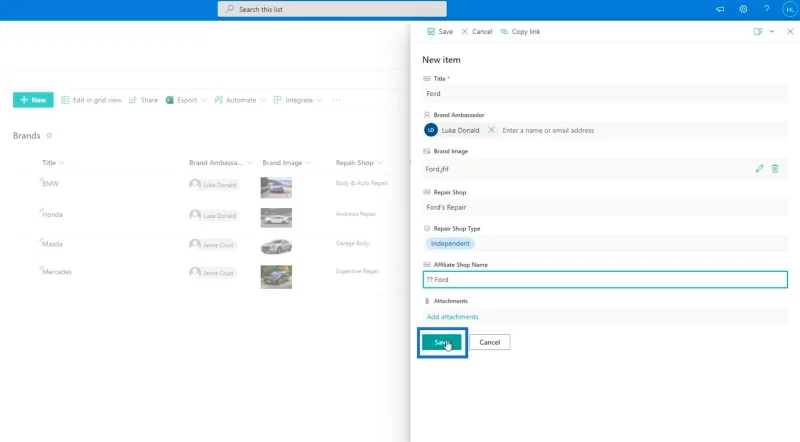Remove Luke Donald from Brand Ambassador
This screenshot has width=800, height=442.
(491, 130)
